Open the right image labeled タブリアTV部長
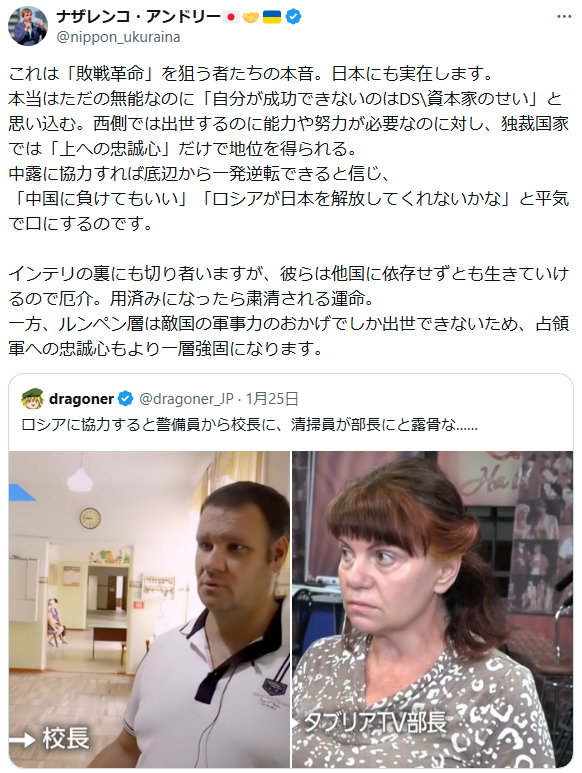The width and height of the screenshot is (582, 773). click(433, 609)
